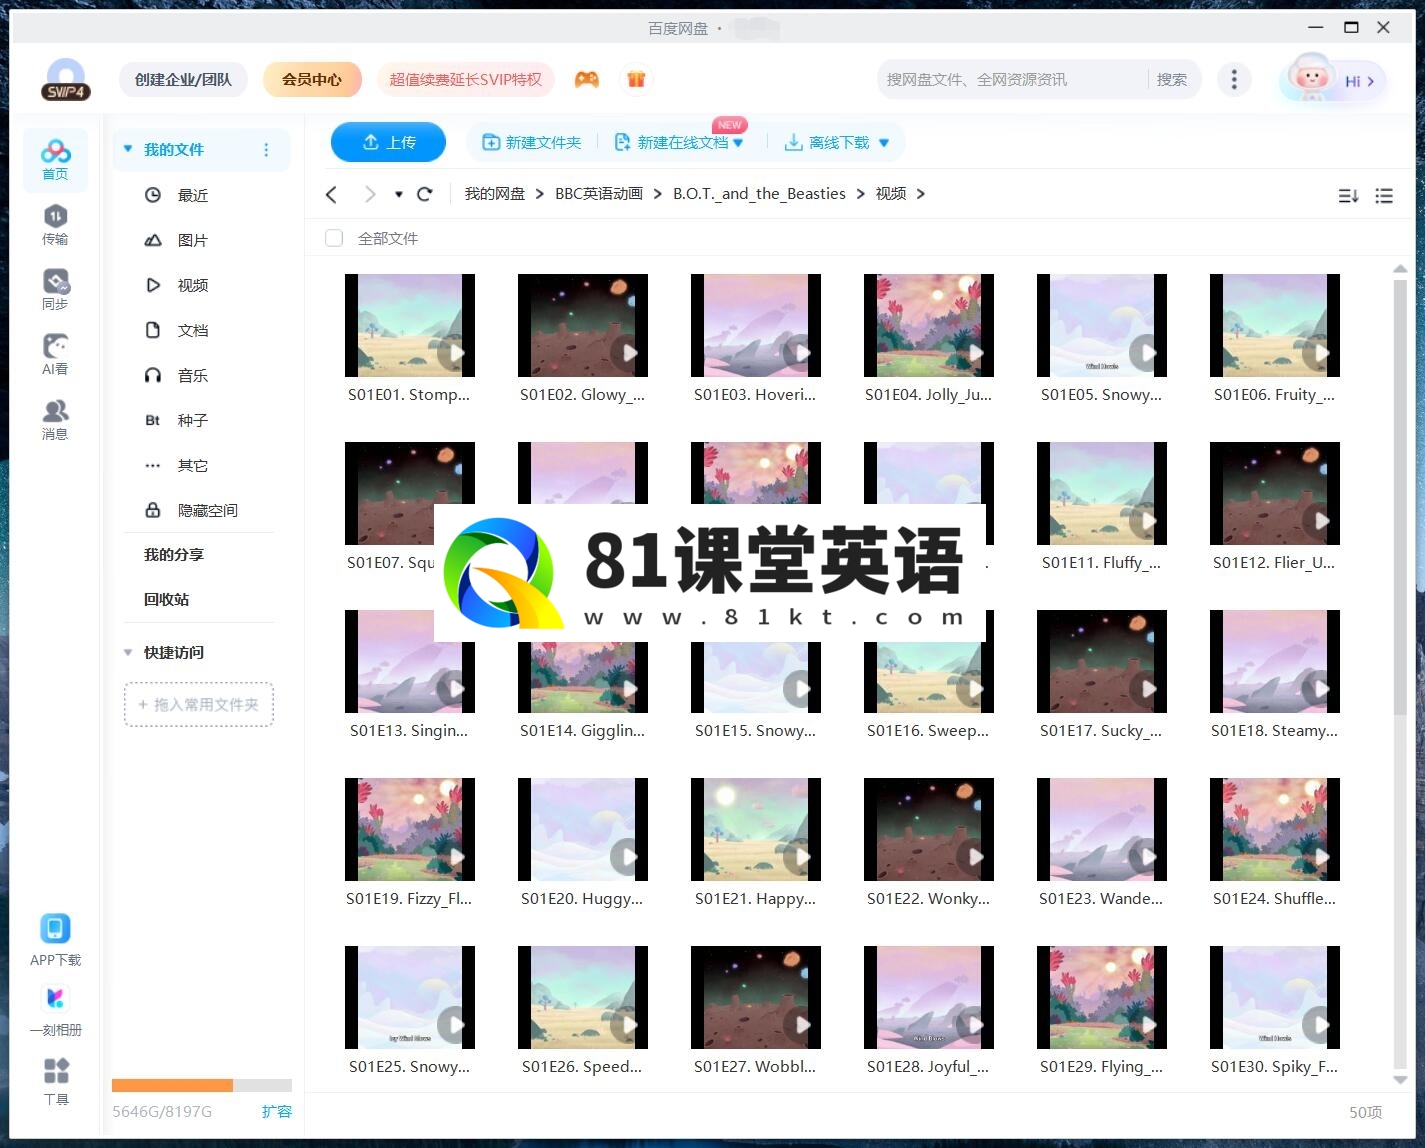Click the refresh icon in navigation bar
Viewport: 1425px width, 1148px height.
(x=425, y=194)
